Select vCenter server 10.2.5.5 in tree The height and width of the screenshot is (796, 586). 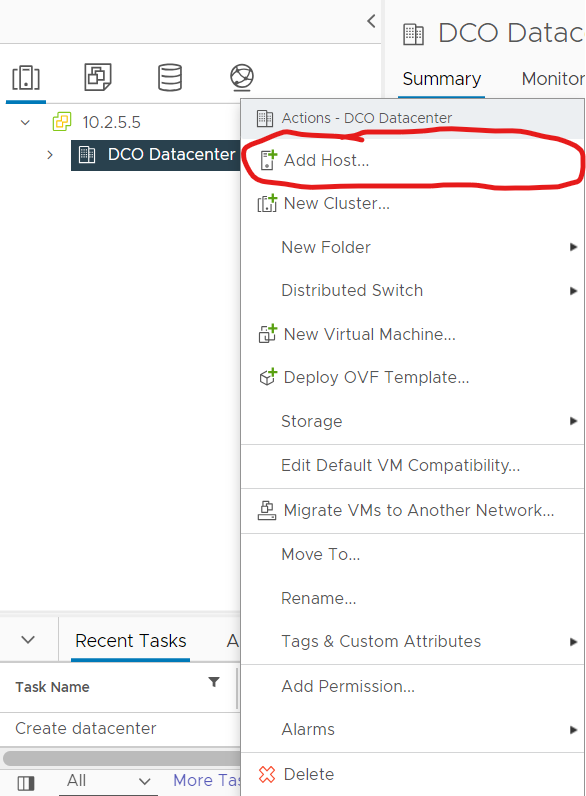[x=112, y=122]
